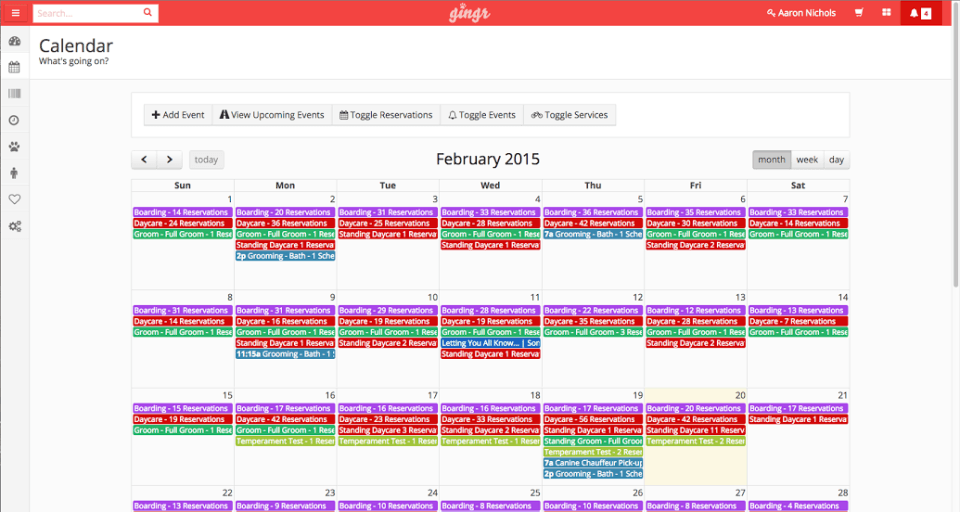Viewport: 960px width, 512px height.
Task: Open the paw print sidebar icon
Action: point(15,147)
